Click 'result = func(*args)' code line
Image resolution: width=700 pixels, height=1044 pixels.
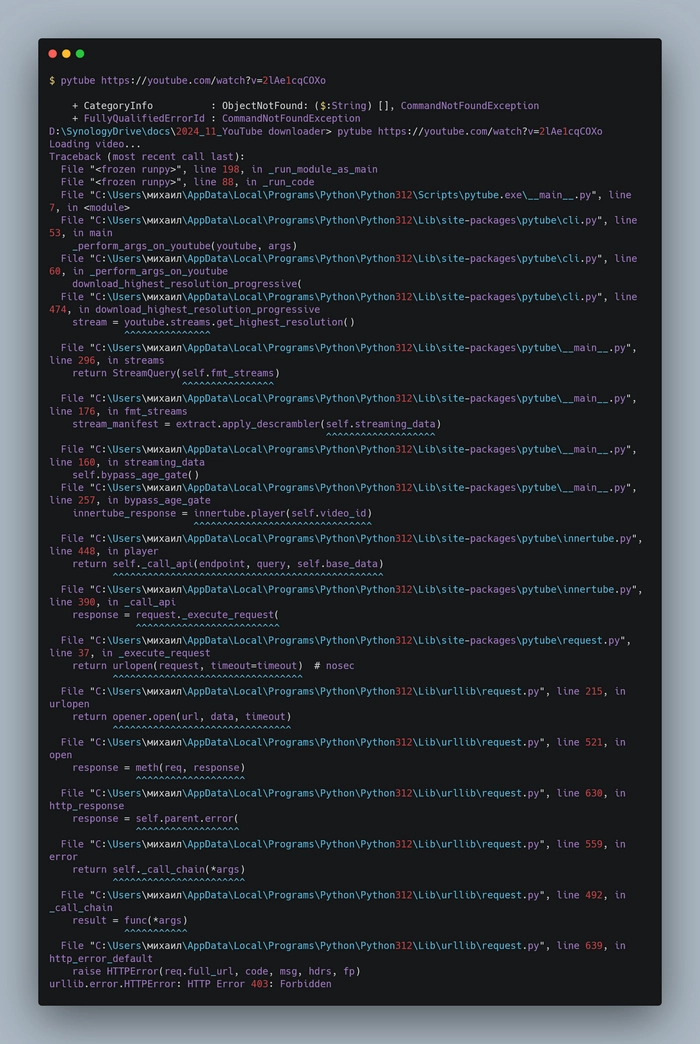coord(130,920)
